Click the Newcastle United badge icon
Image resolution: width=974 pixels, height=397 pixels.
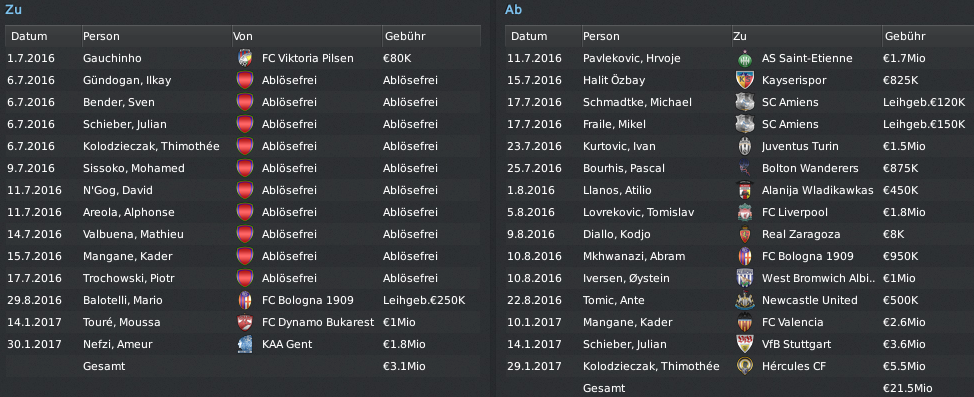click(x=744, y=301)
